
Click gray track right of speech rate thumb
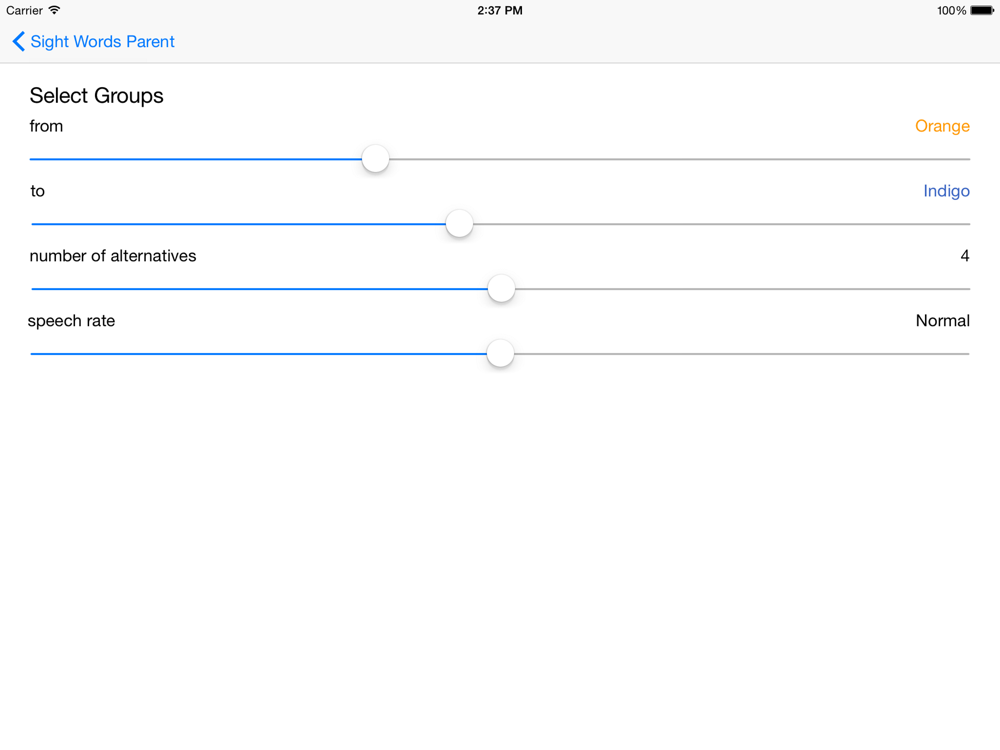click(x=742, y=353)
